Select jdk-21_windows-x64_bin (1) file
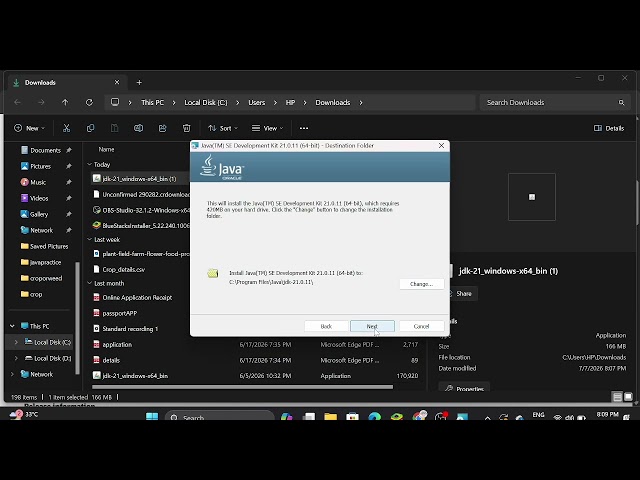Viewport: 640px width, 480px height. 139,179
